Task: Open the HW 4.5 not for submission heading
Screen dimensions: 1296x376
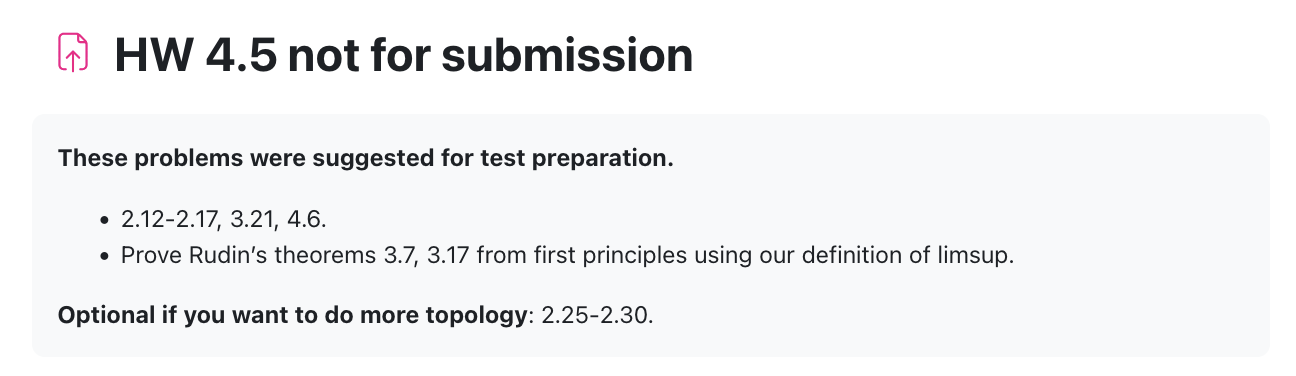Action: (x=403, y=54)
